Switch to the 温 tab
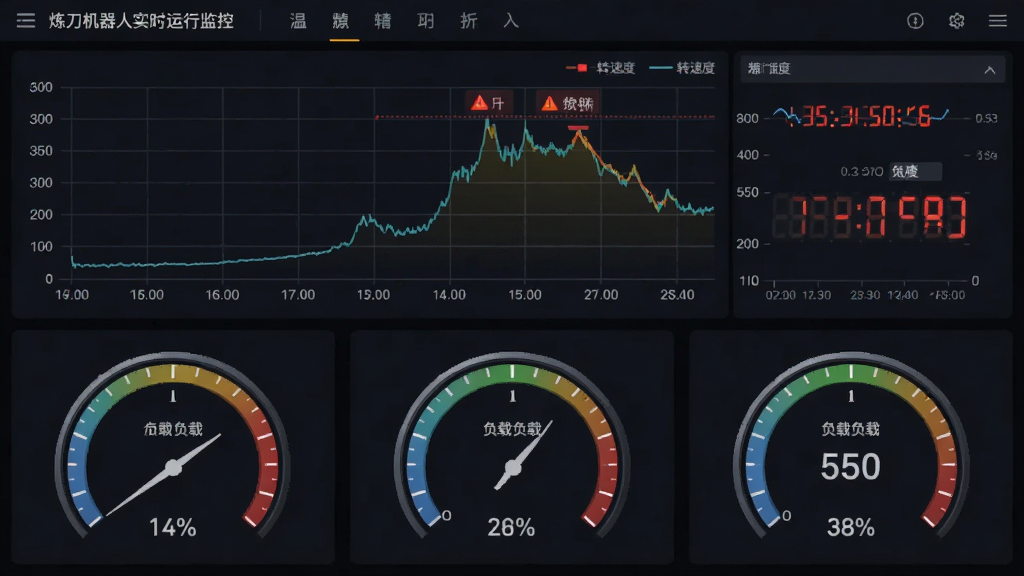1024x576 pixels. (x=298, y=21)
